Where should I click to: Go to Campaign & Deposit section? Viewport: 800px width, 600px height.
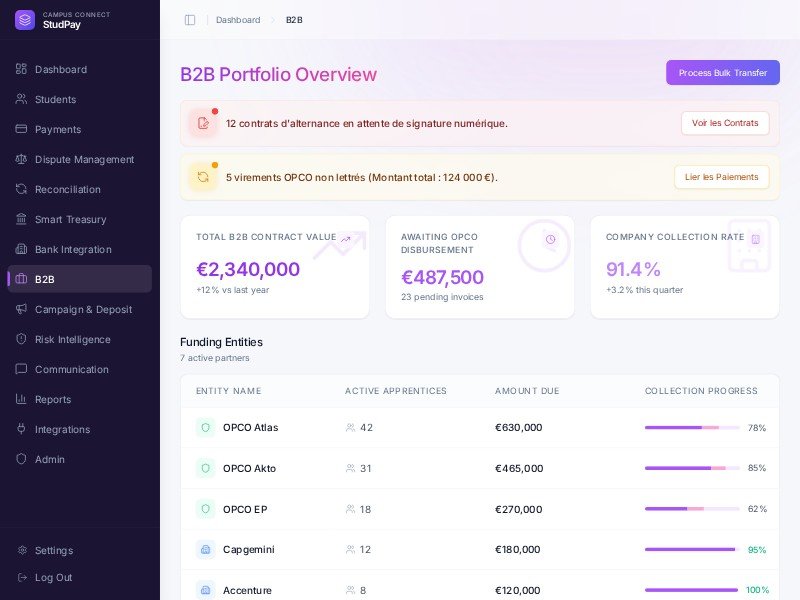click(x=83, y=309)
